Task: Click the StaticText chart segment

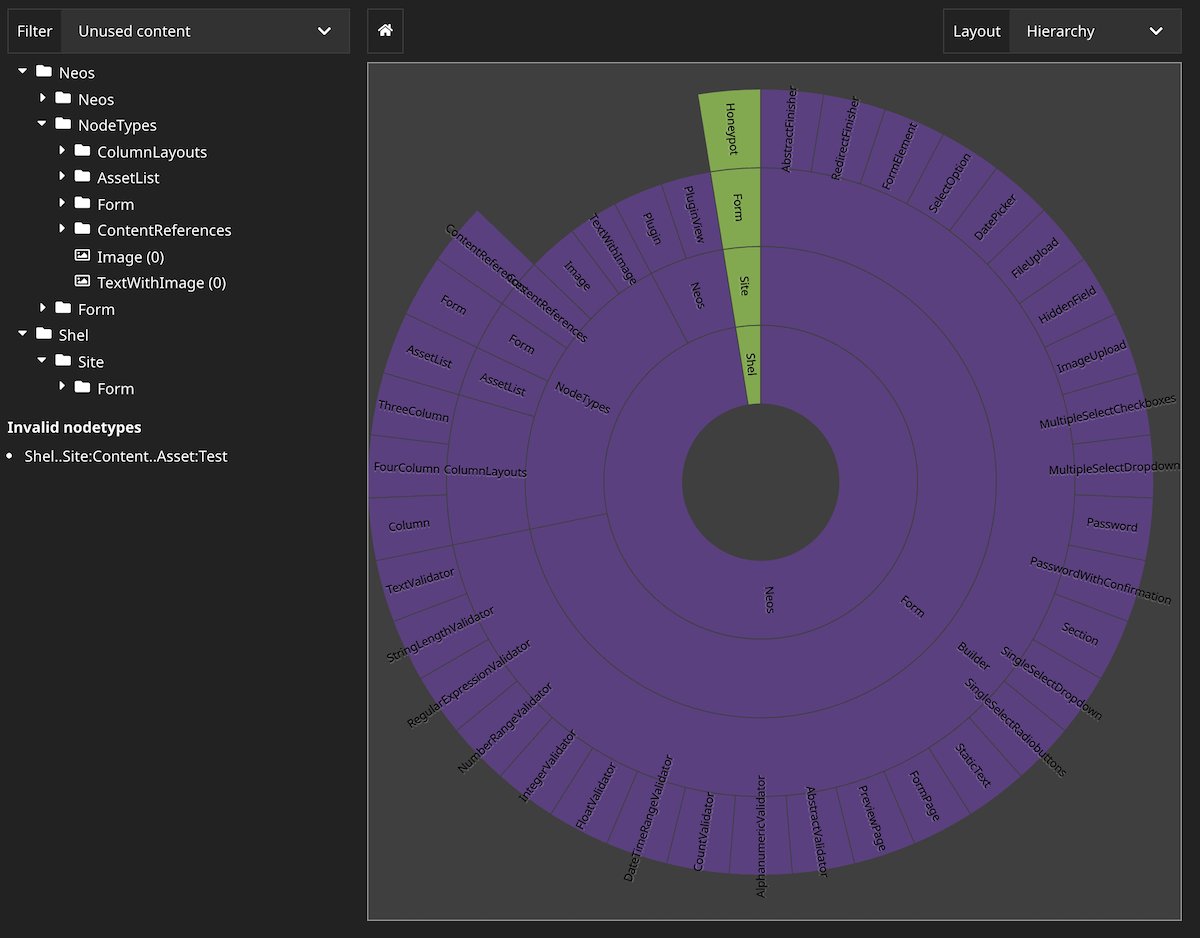Action: [973, 766]
